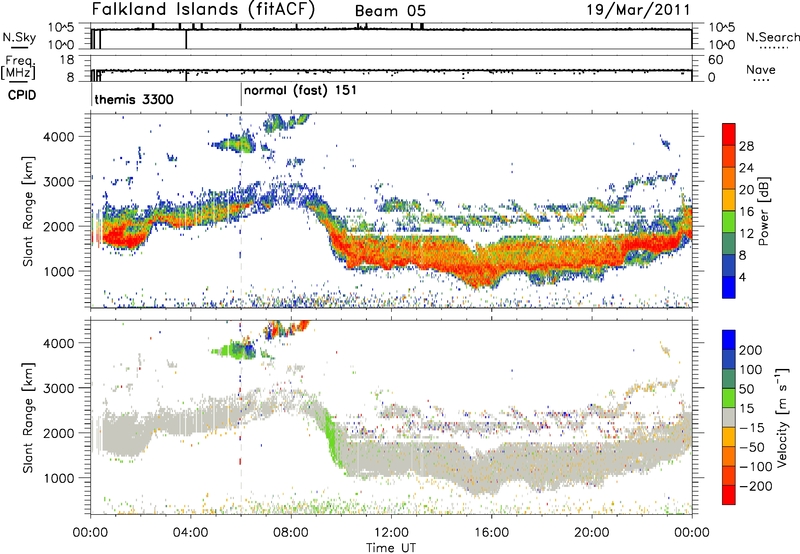Click the '12:00' time tick label
The image size is (800, 554).
point(391,533)
